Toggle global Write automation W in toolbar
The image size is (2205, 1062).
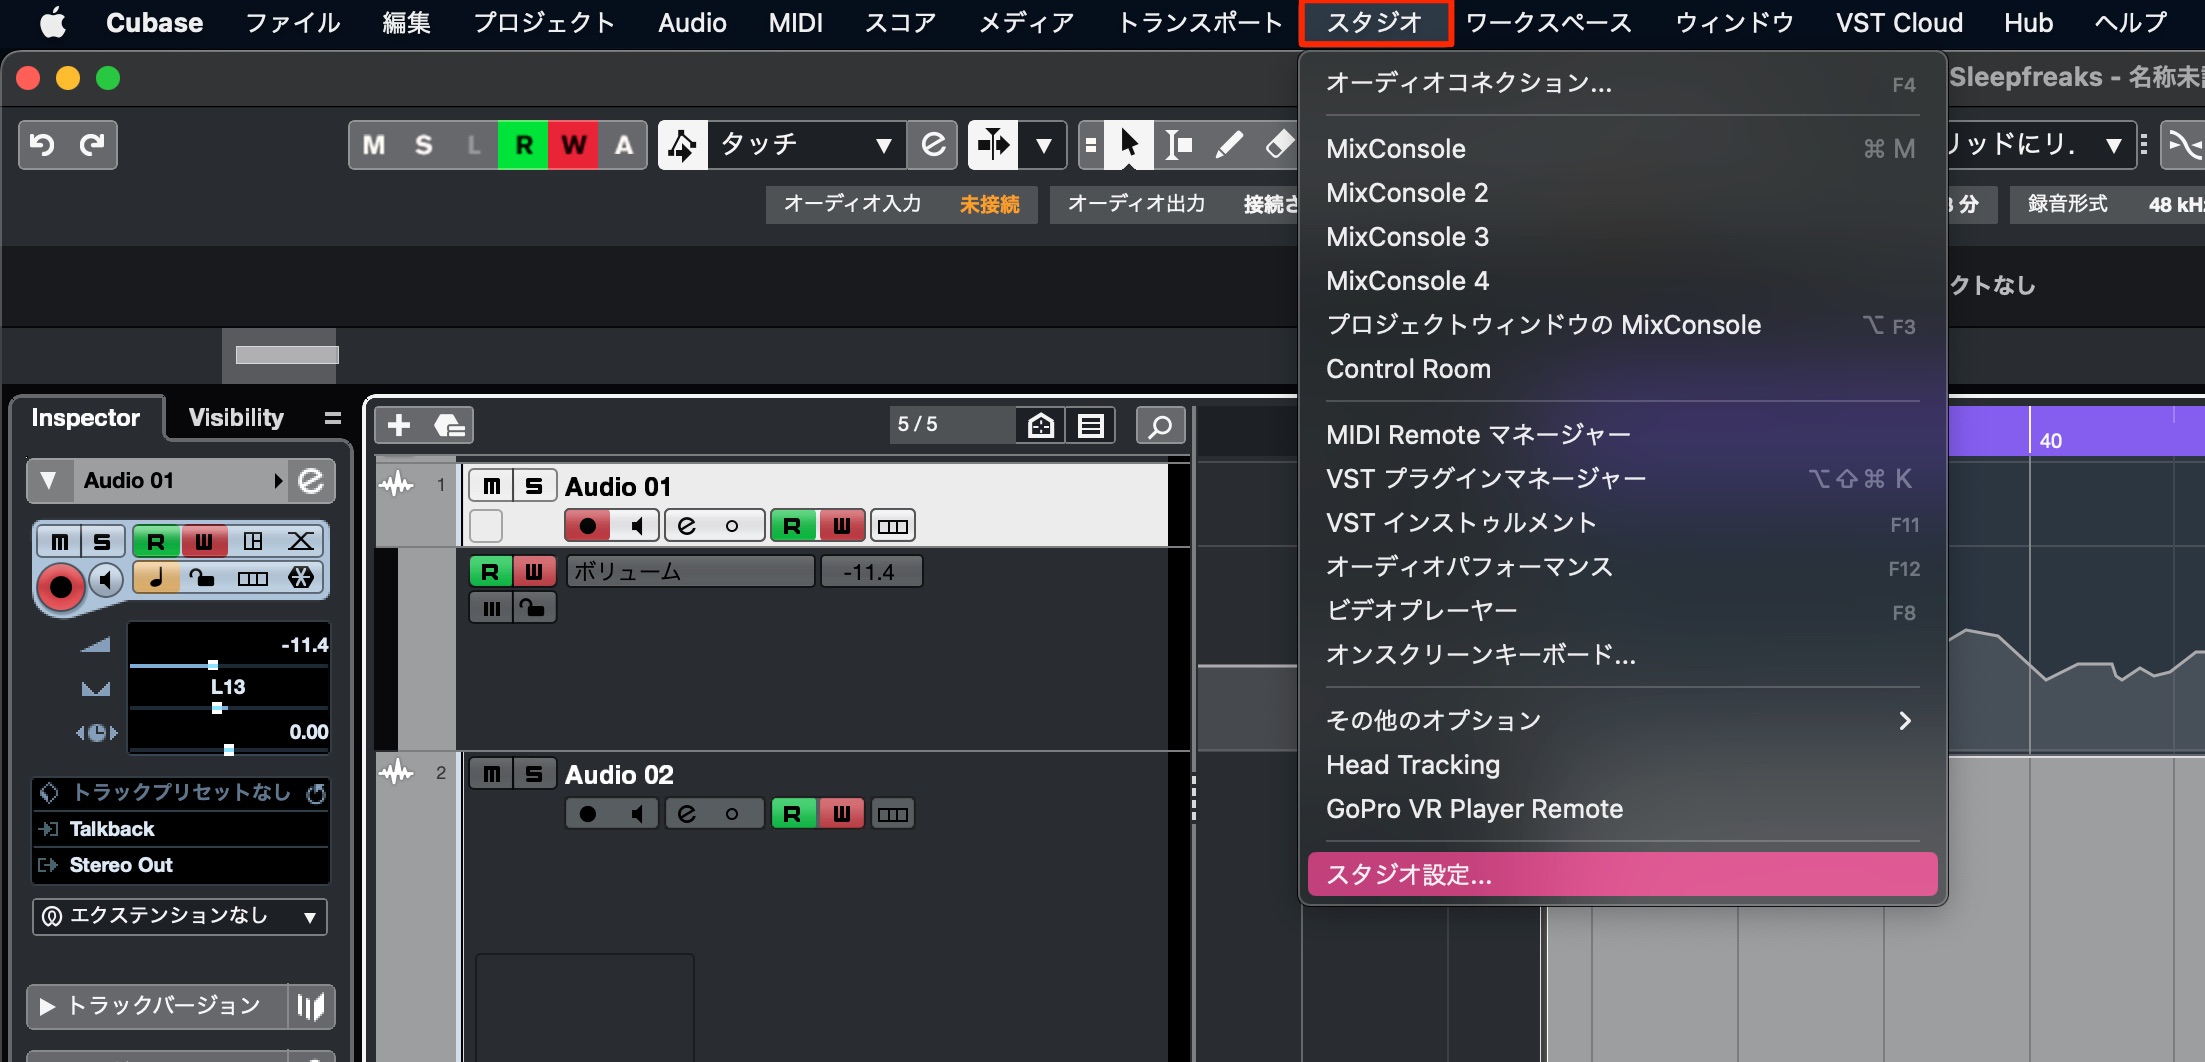(574, 146)
